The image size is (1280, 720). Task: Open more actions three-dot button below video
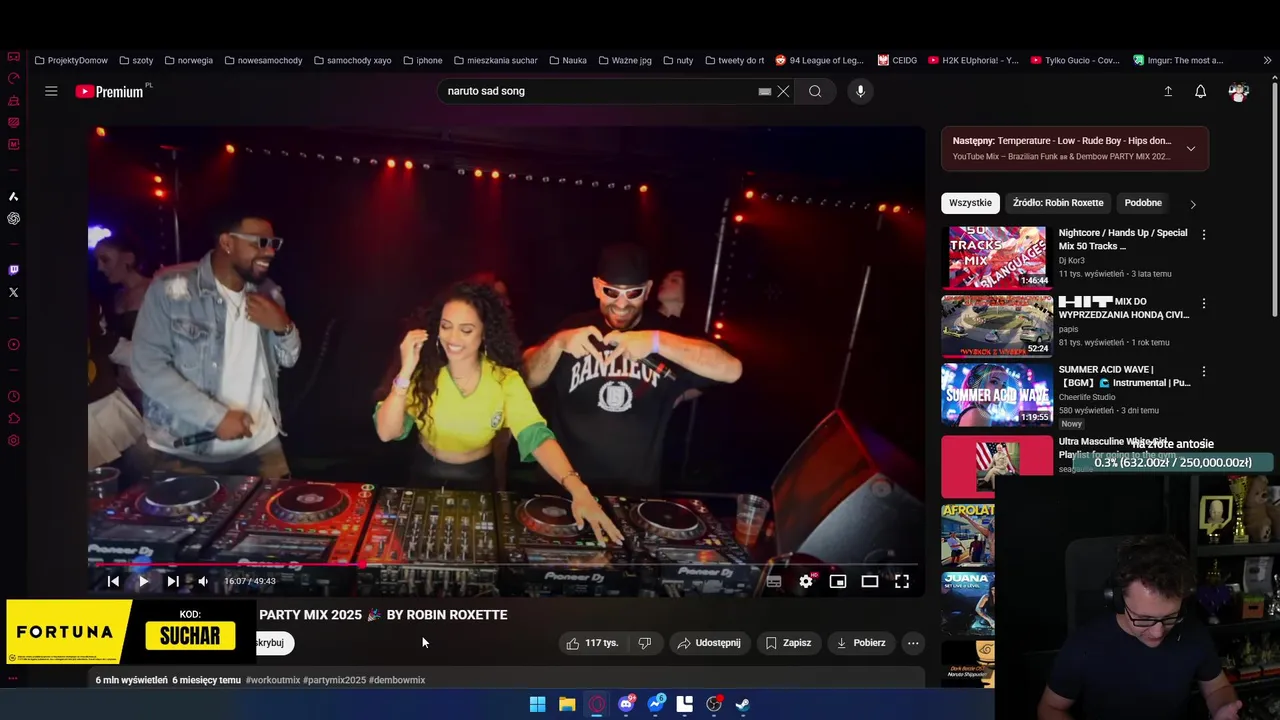coord(913,643)
